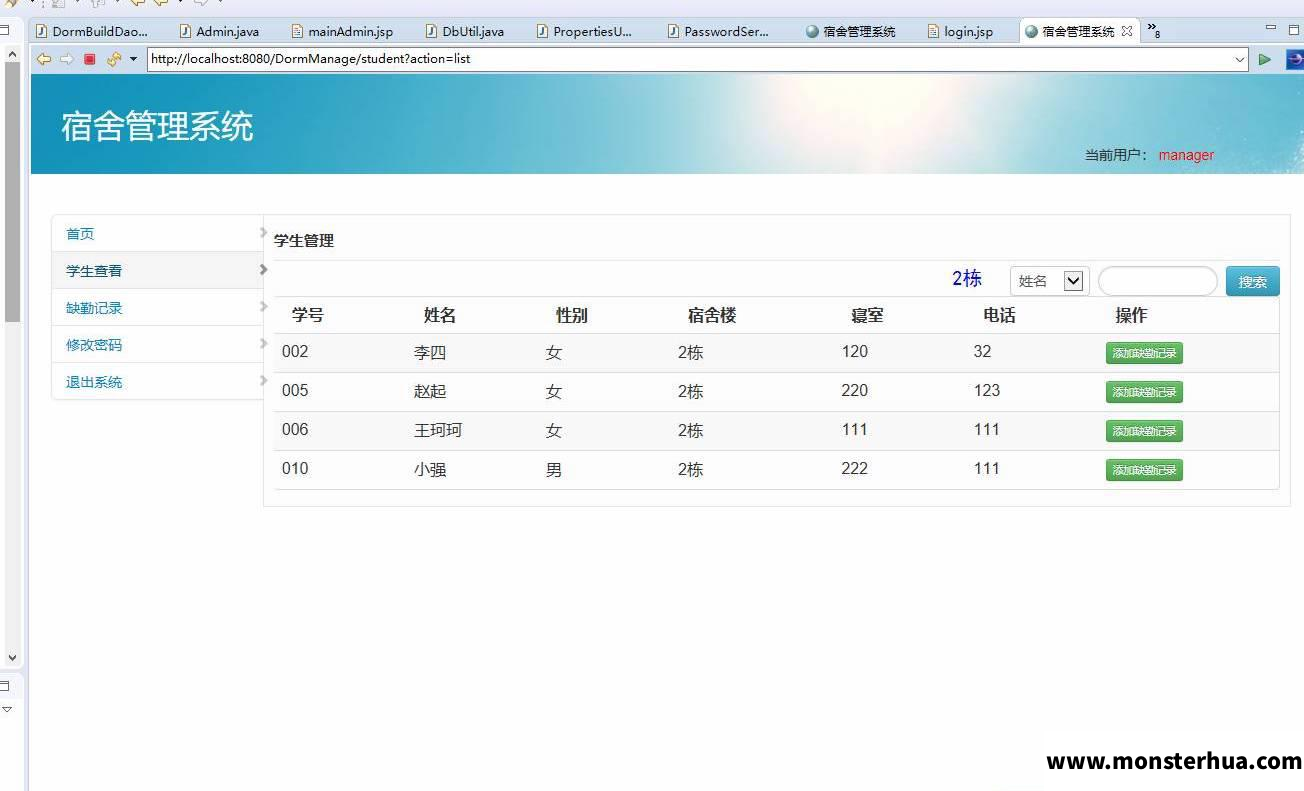Screen dimensions: 1304x791
Task: Click room number 120
Action: coord(855,352)
